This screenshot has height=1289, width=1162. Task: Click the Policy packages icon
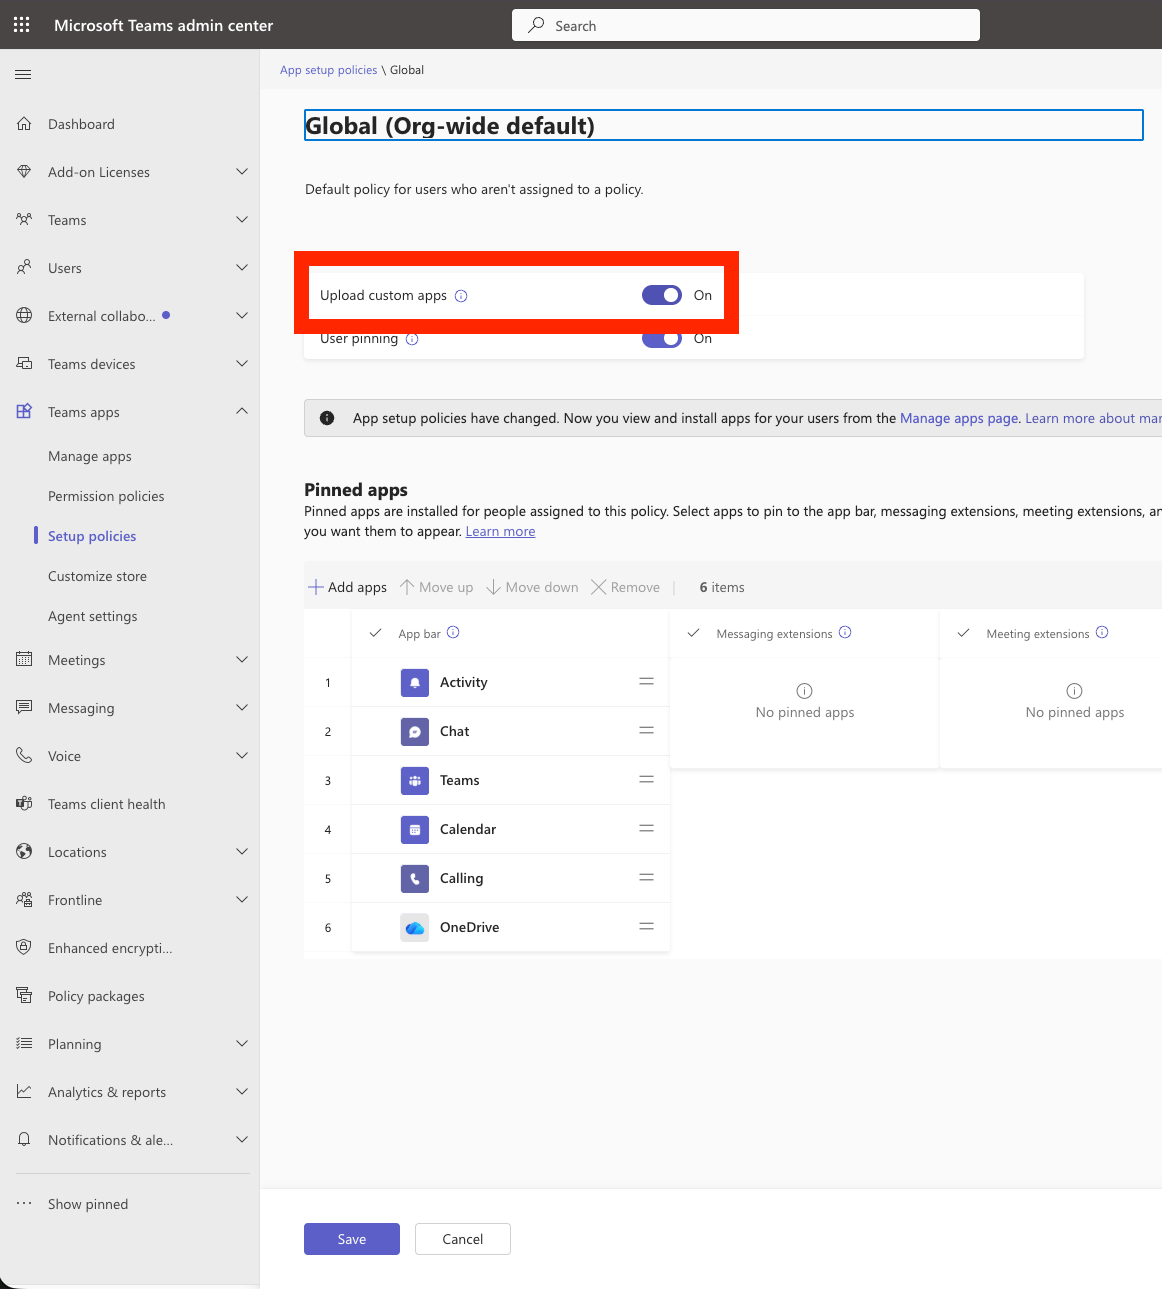pyautogui.click(x=24, y=996)
